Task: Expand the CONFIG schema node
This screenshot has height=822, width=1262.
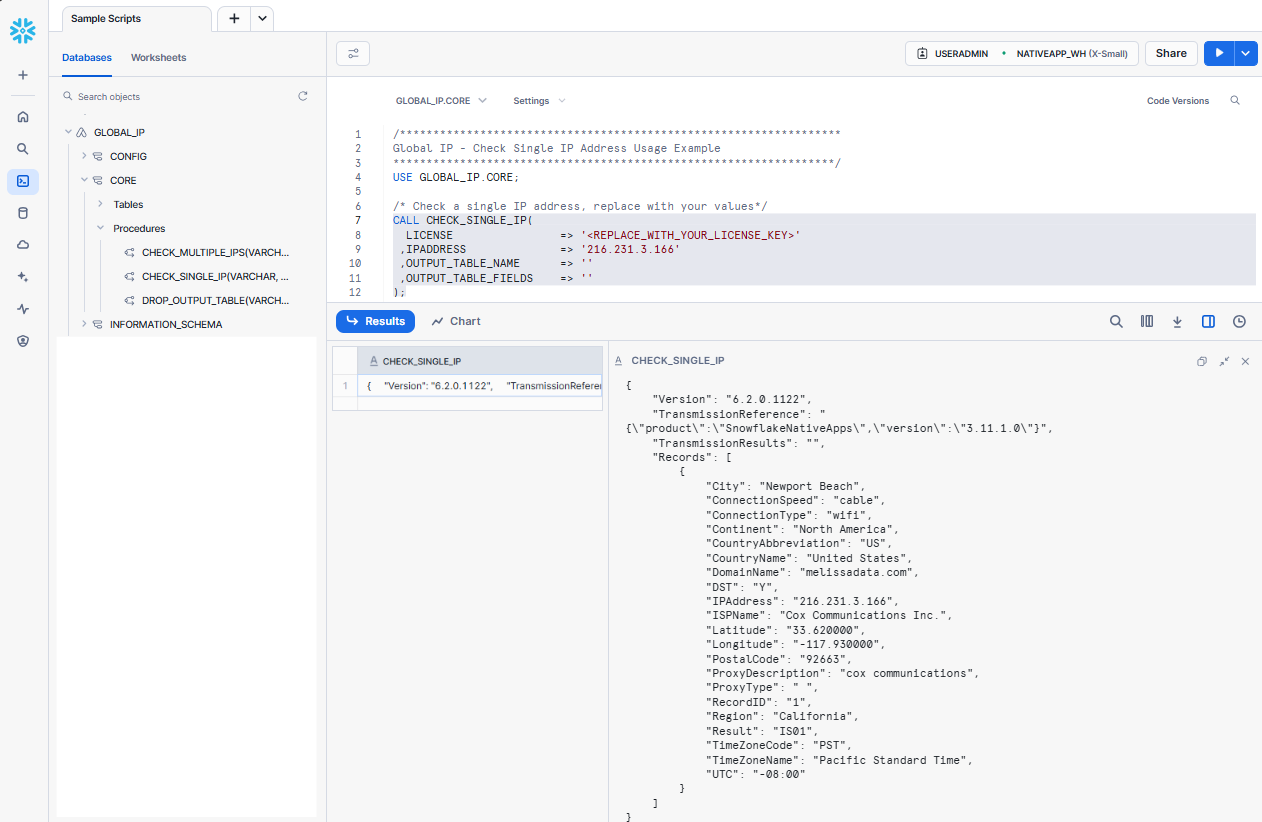Action: (x=84, y=156)
